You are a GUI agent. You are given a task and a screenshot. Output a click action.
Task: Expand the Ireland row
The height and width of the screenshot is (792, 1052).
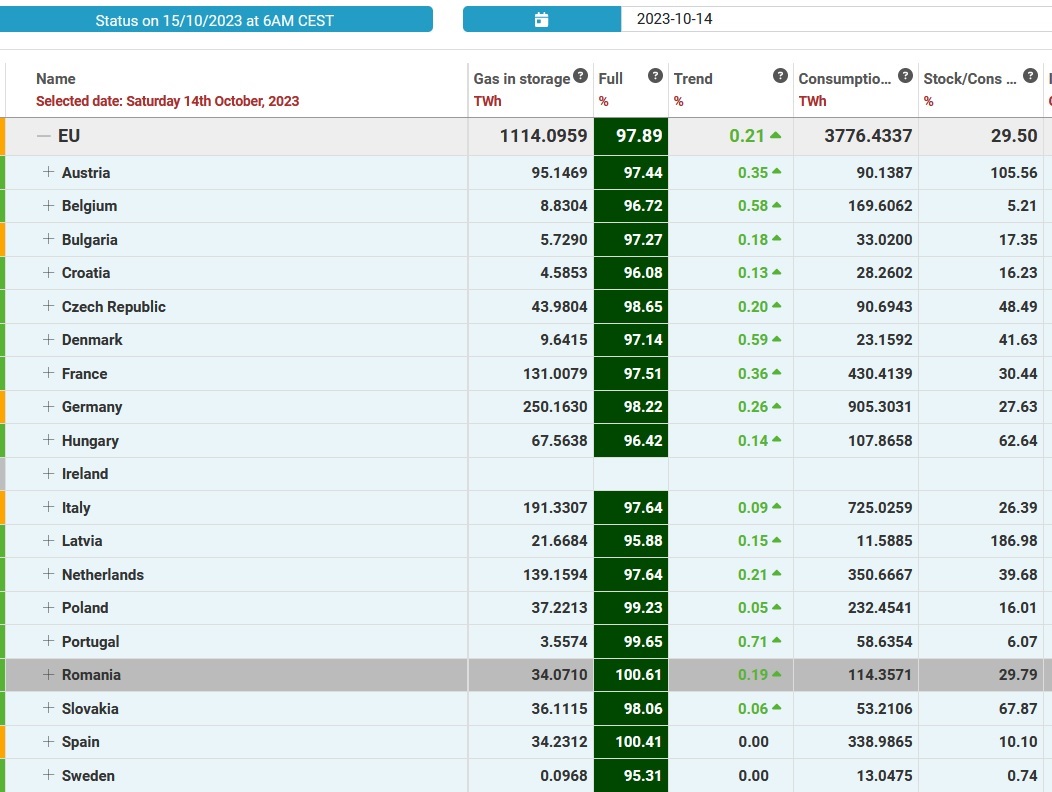[48, 473]
